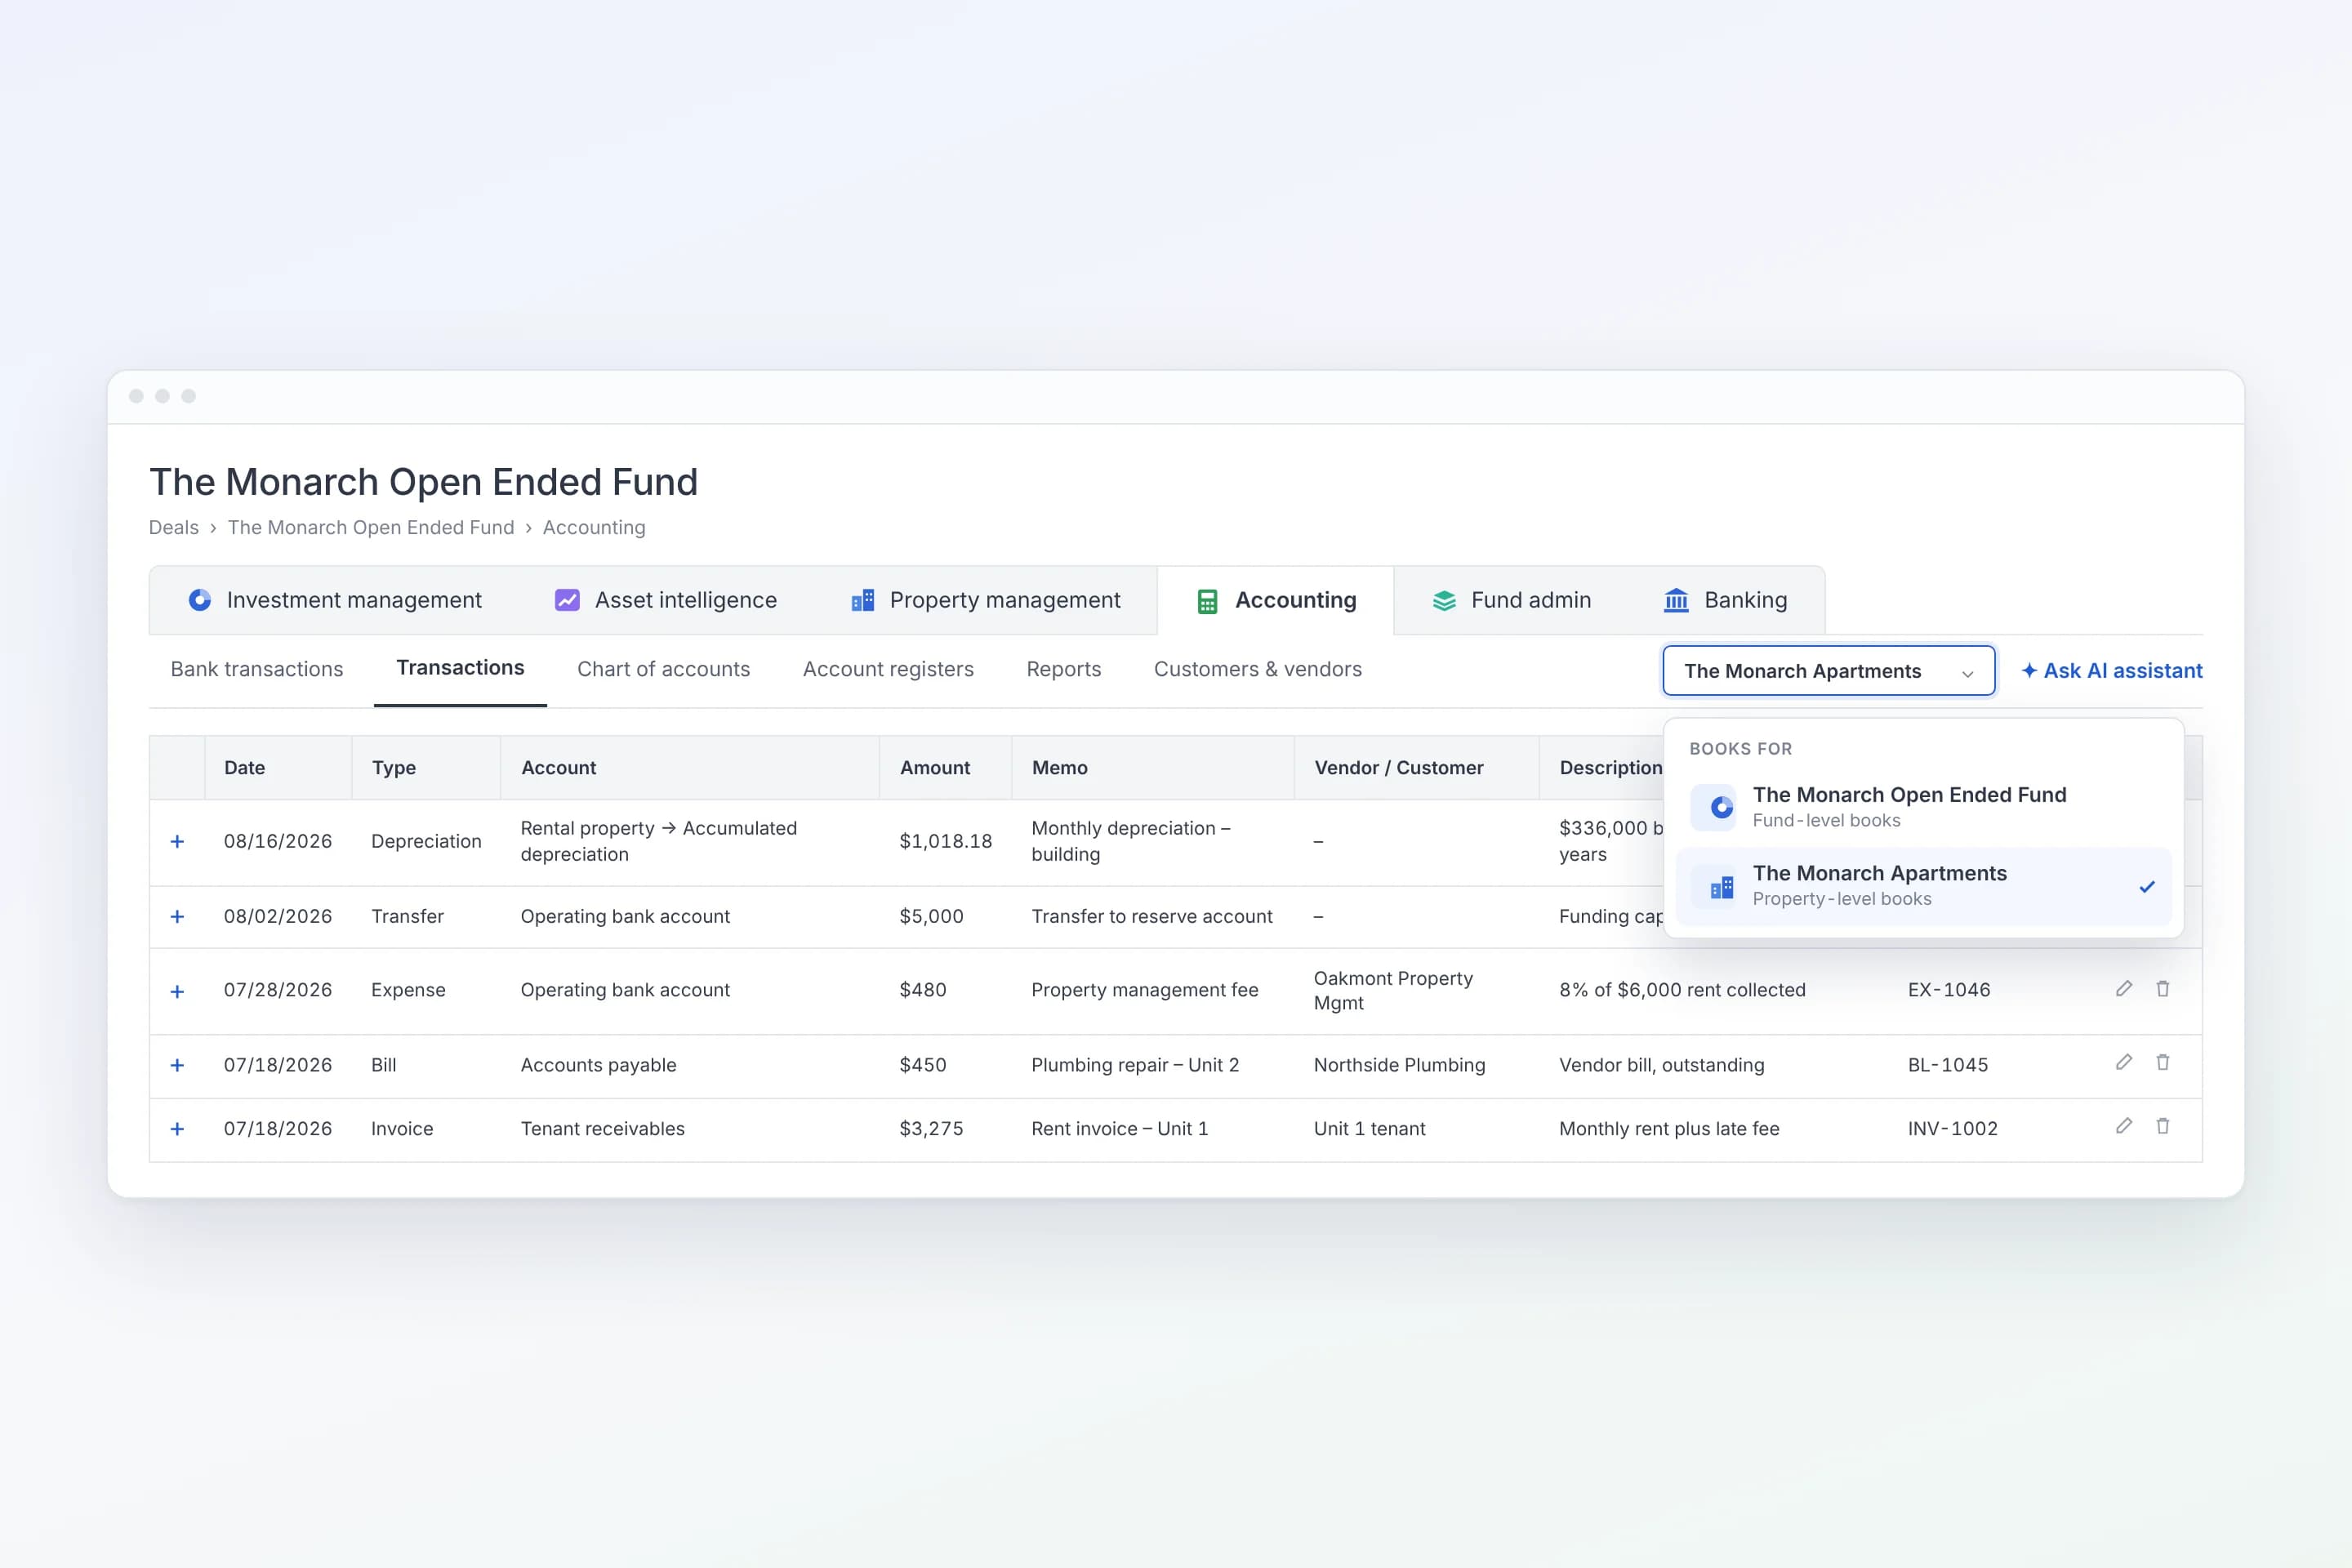Expand the 08/02/2026 Transfer row
Image resolution: width=2352 pixels, height=1568 pixels.
(177, 916)
